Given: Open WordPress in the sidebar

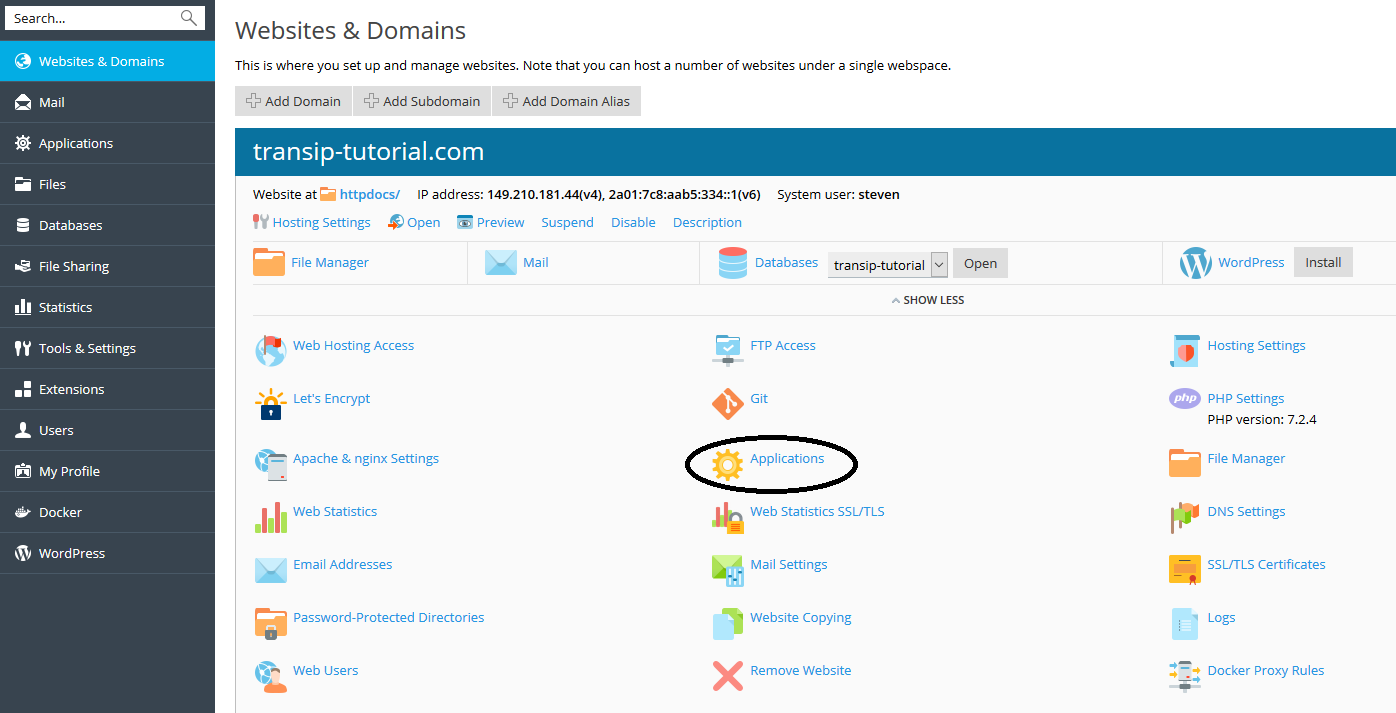Looking at the screenshot, I should (107, 553).
